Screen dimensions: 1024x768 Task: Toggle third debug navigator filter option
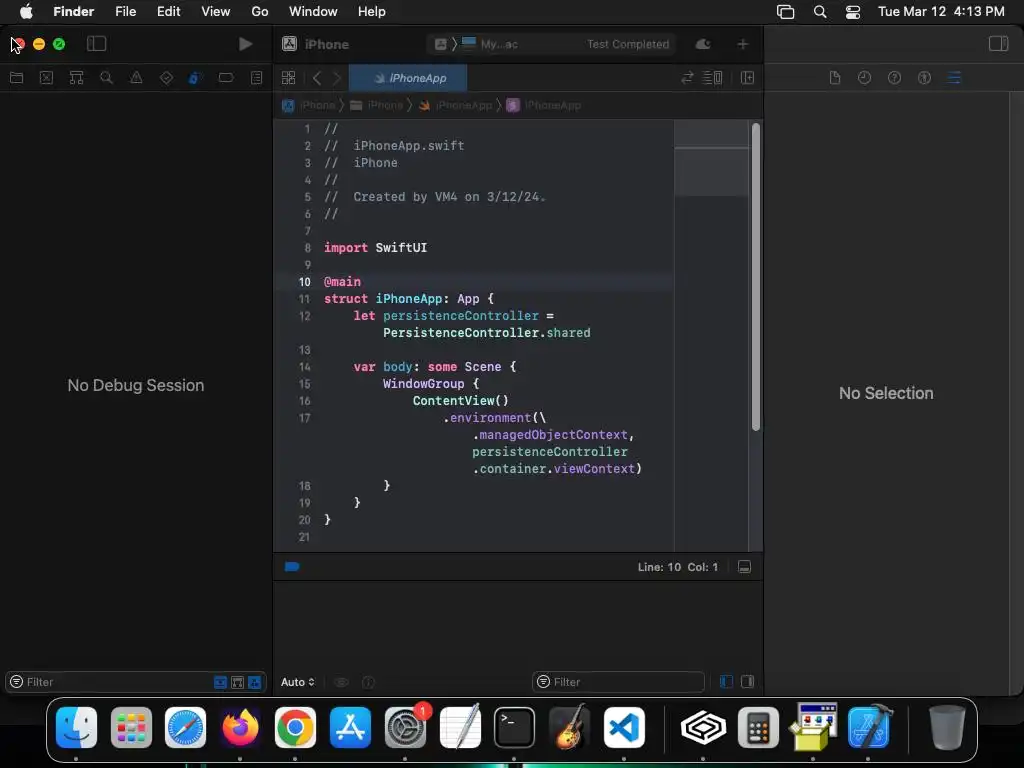[x=254, y=682]
